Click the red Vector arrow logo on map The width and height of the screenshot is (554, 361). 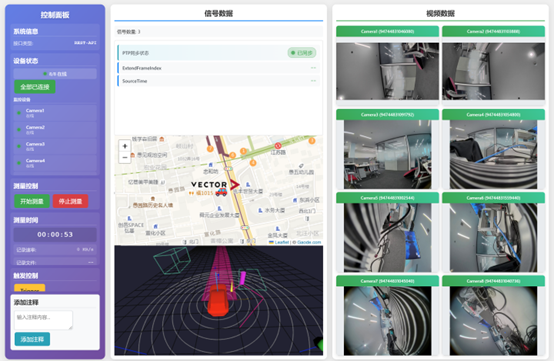(235, 184)
